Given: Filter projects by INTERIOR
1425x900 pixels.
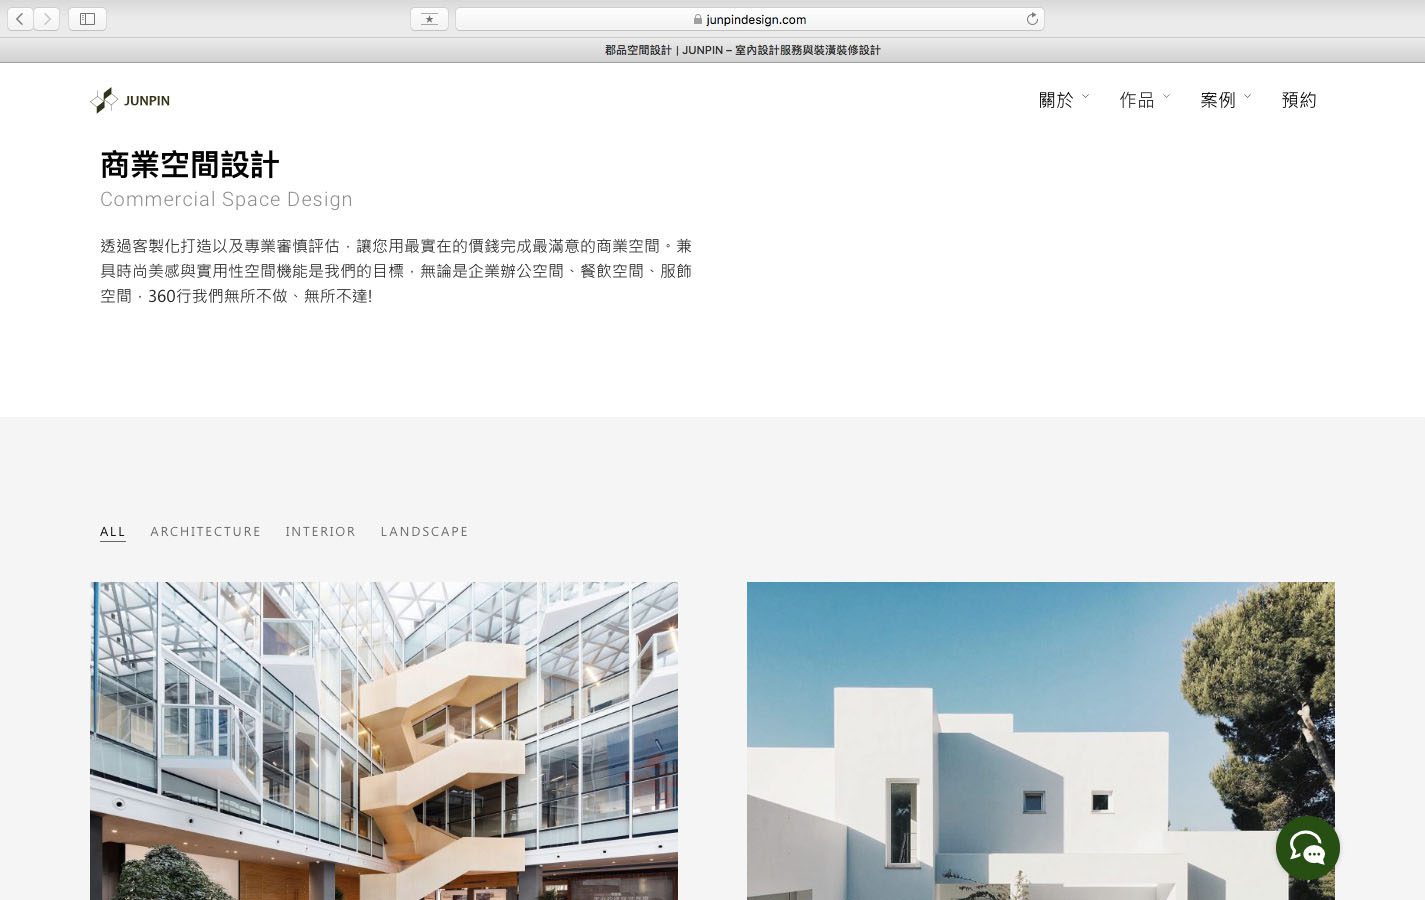Looking at the screenshot, I should tap(320, 531).
